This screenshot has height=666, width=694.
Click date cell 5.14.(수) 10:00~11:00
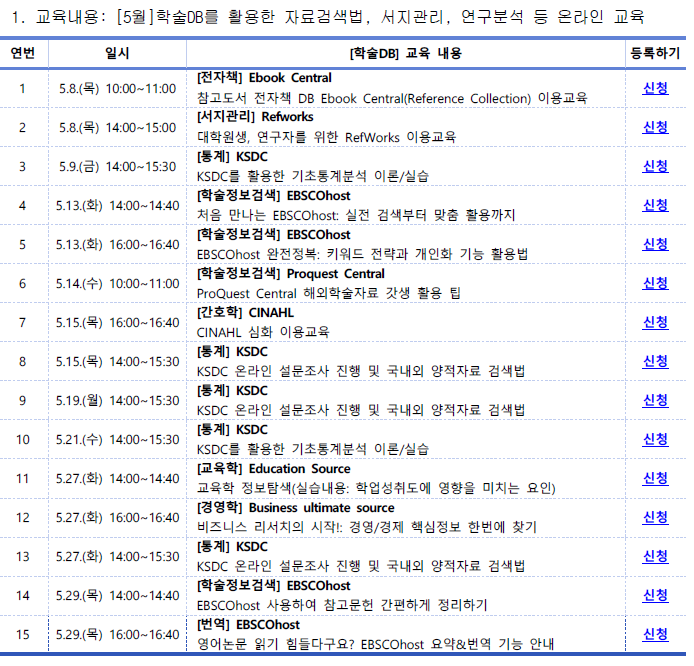[117, 284]
